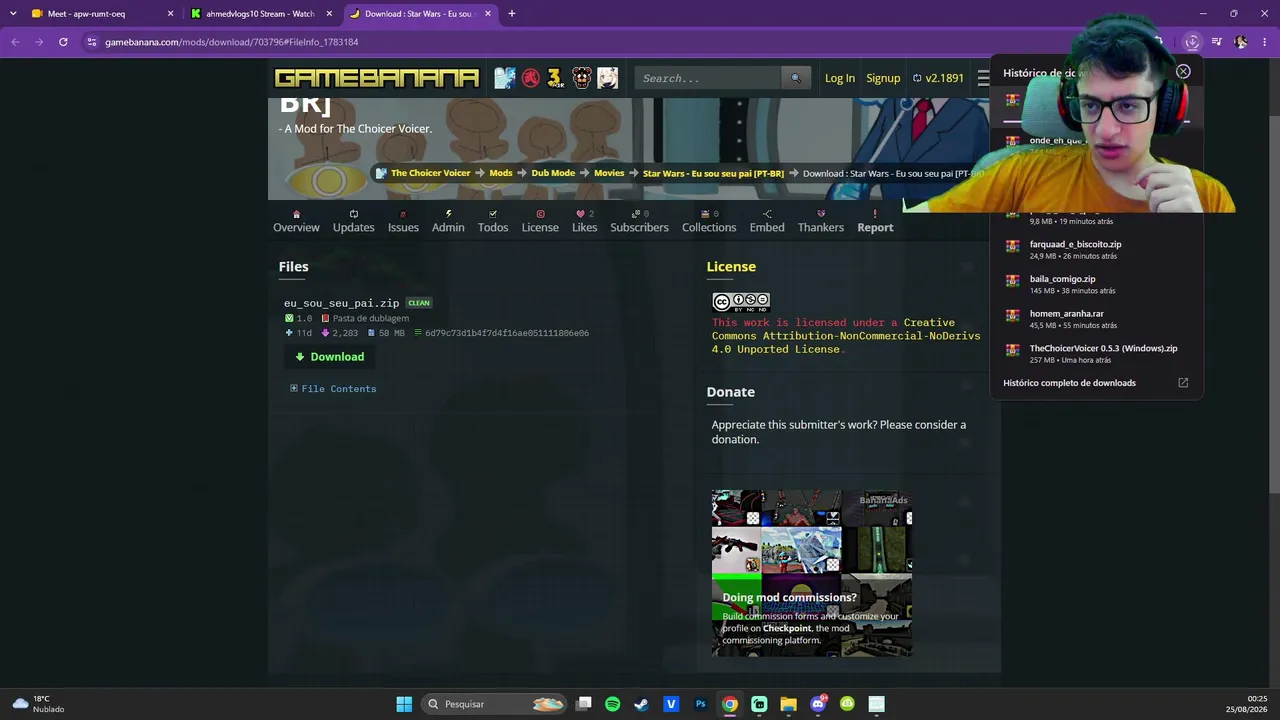
Task: Open the Chrome profile avatar
Action: 1241,42
